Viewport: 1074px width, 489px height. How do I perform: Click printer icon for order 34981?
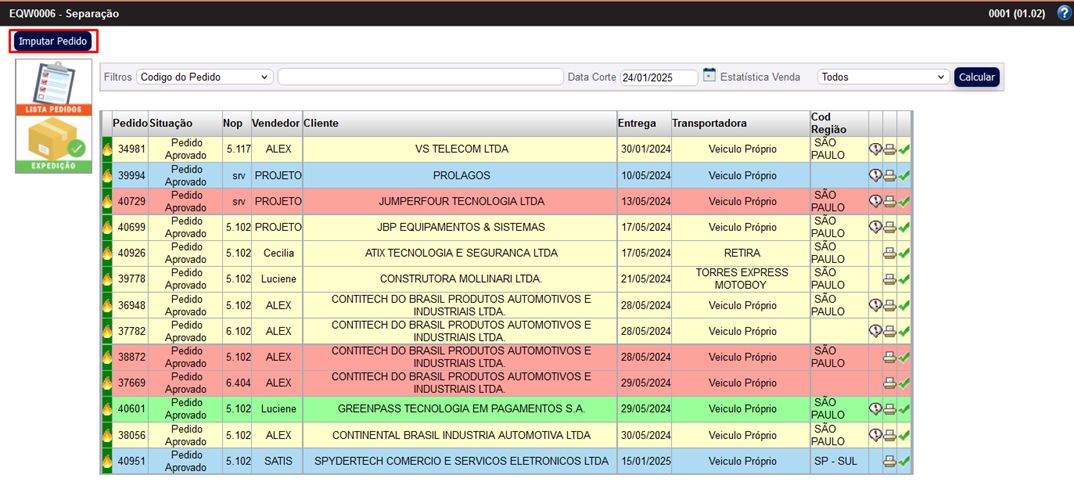(x=889, y=149)
